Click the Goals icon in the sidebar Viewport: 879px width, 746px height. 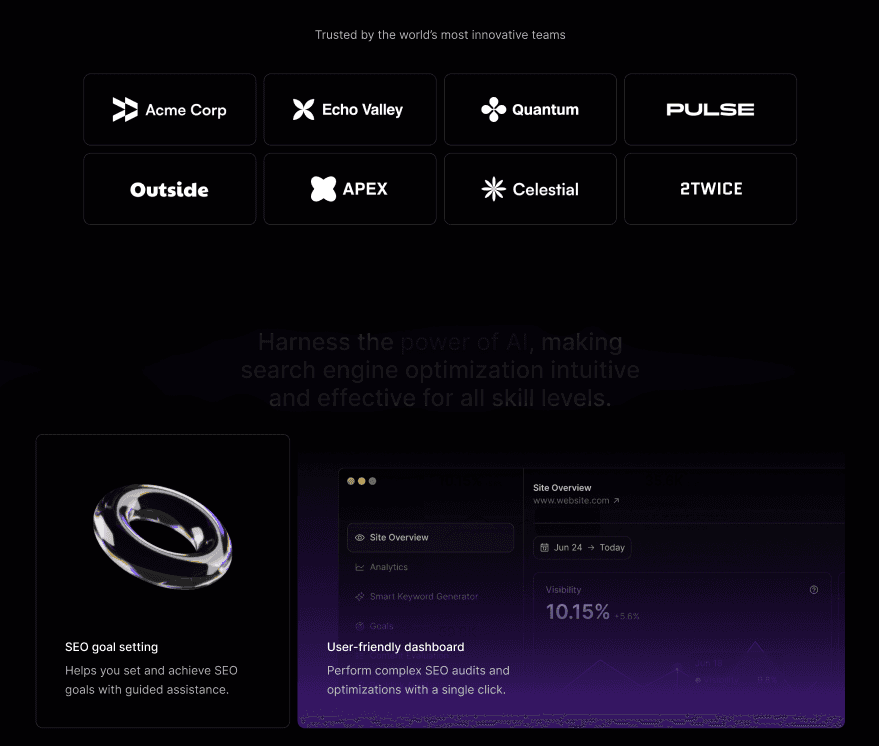tap(361, 626)
